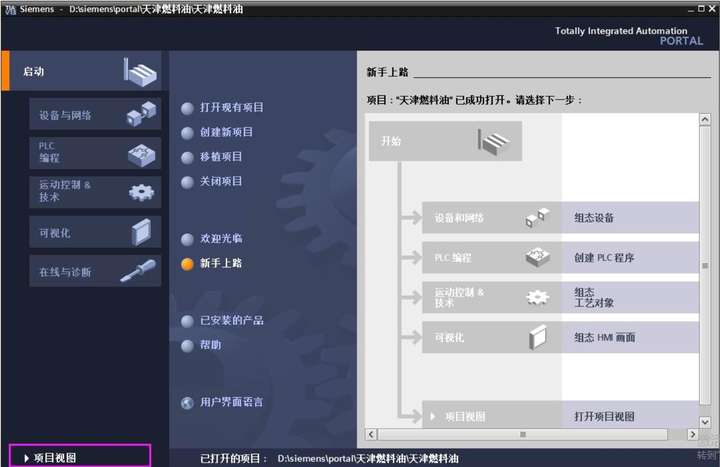The width and height of the screenshot is (720, 467).
Task: Click the gear icon in the 运动控制 workflow row
Action: pos(537,298)
